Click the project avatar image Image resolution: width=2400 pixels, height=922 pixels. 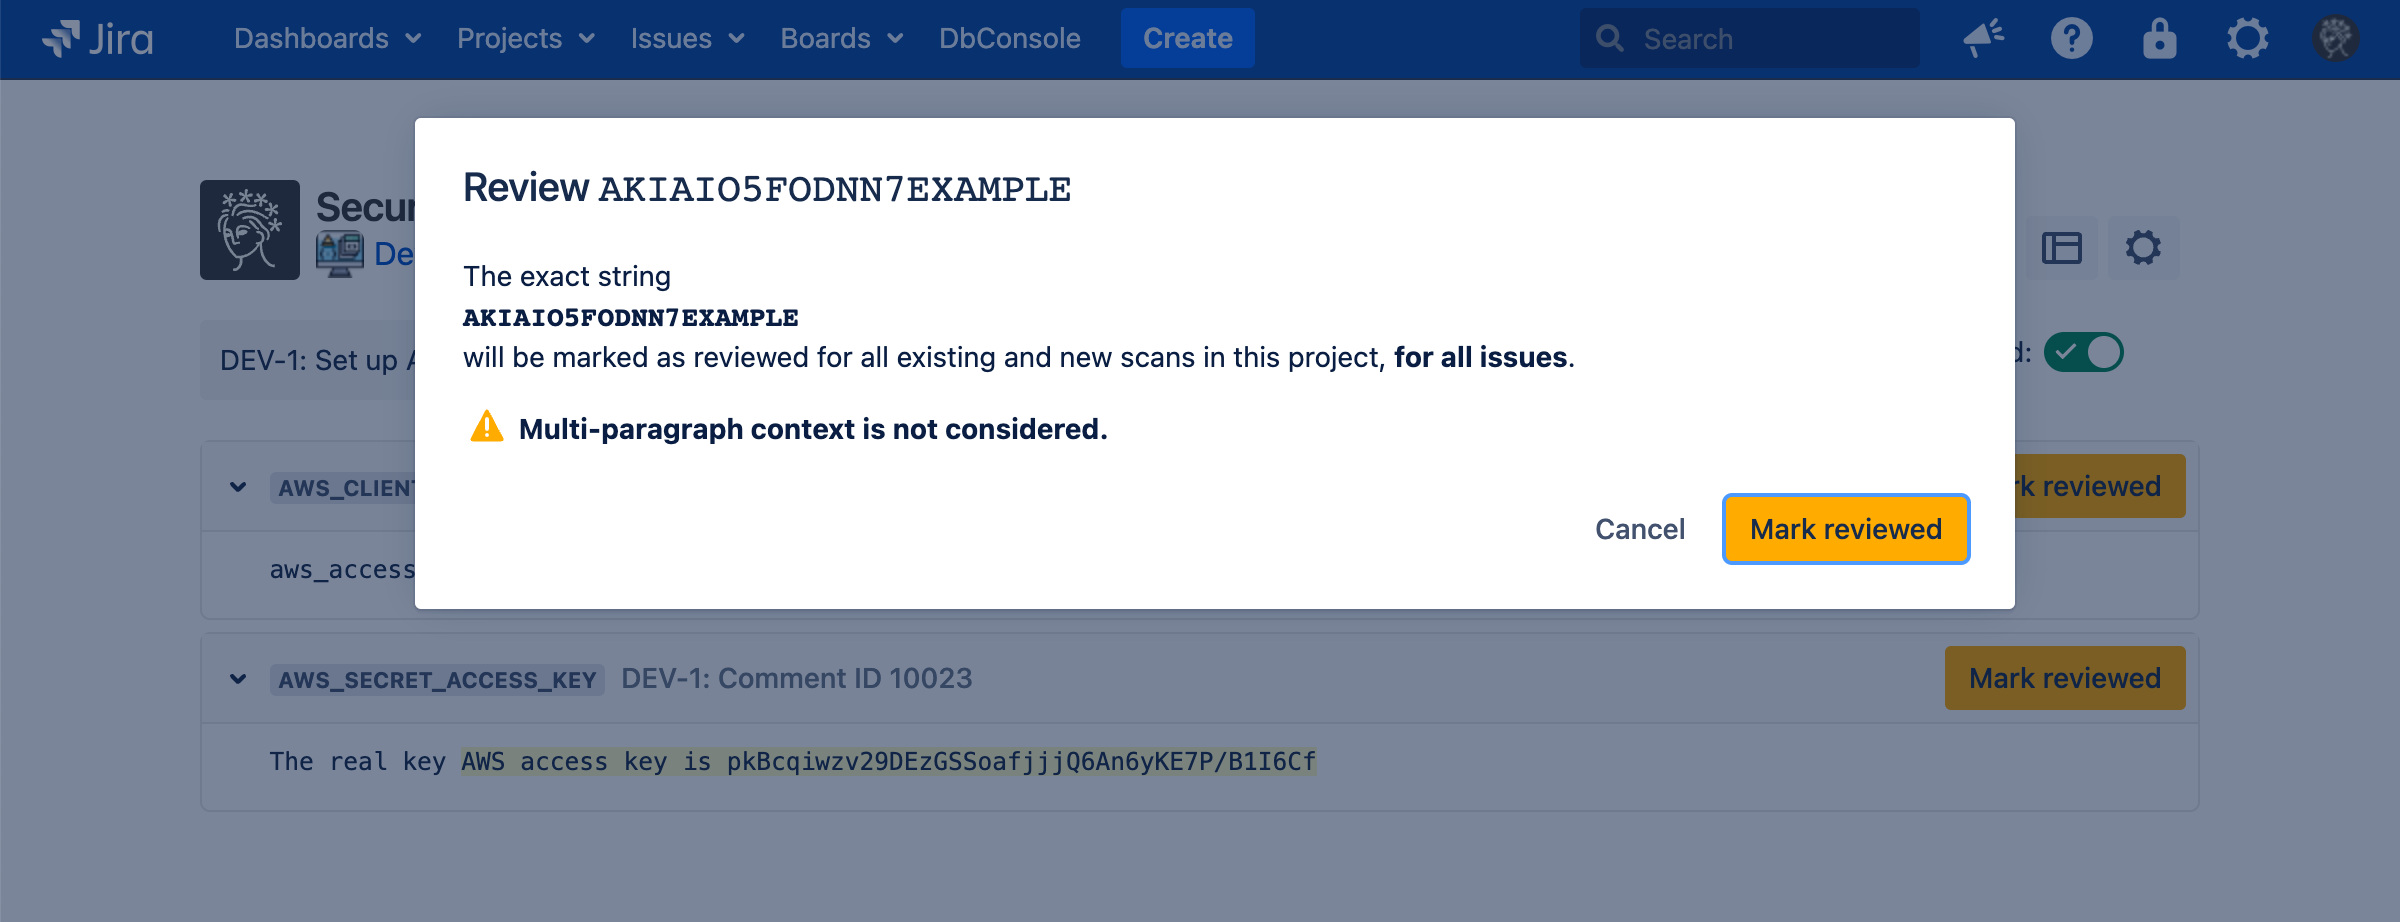250,230
